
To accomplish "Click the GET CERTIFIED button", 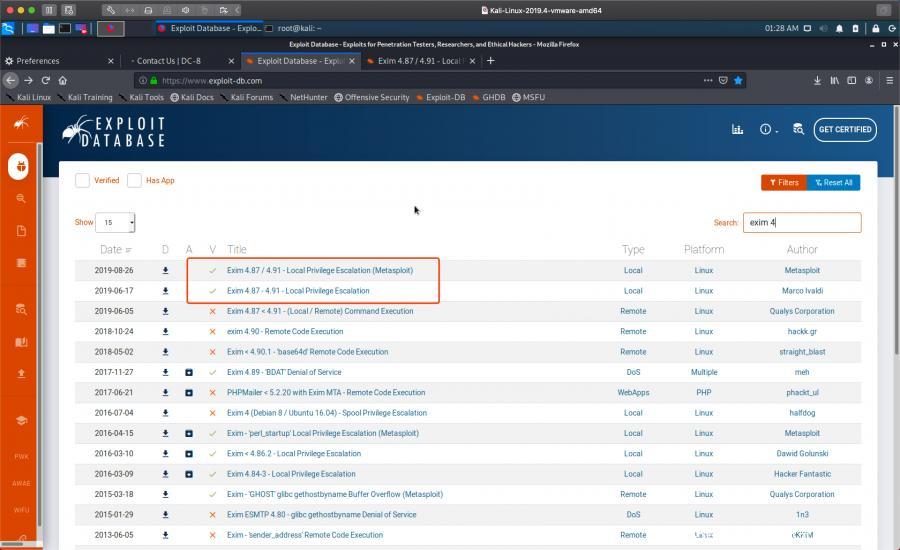I will pyautogui.click(x=845, y=130).
